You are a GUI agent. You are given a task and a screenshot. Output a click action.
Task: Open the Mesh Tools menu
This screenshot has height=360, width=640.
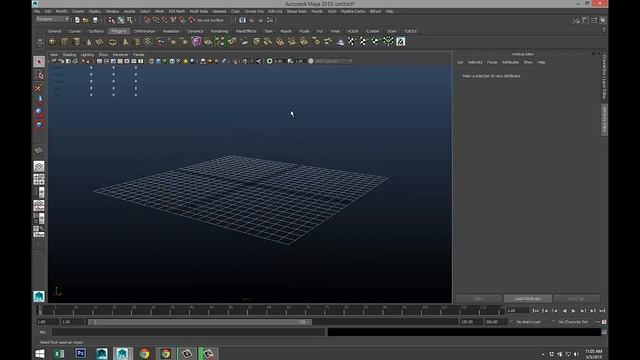point(199,11)
